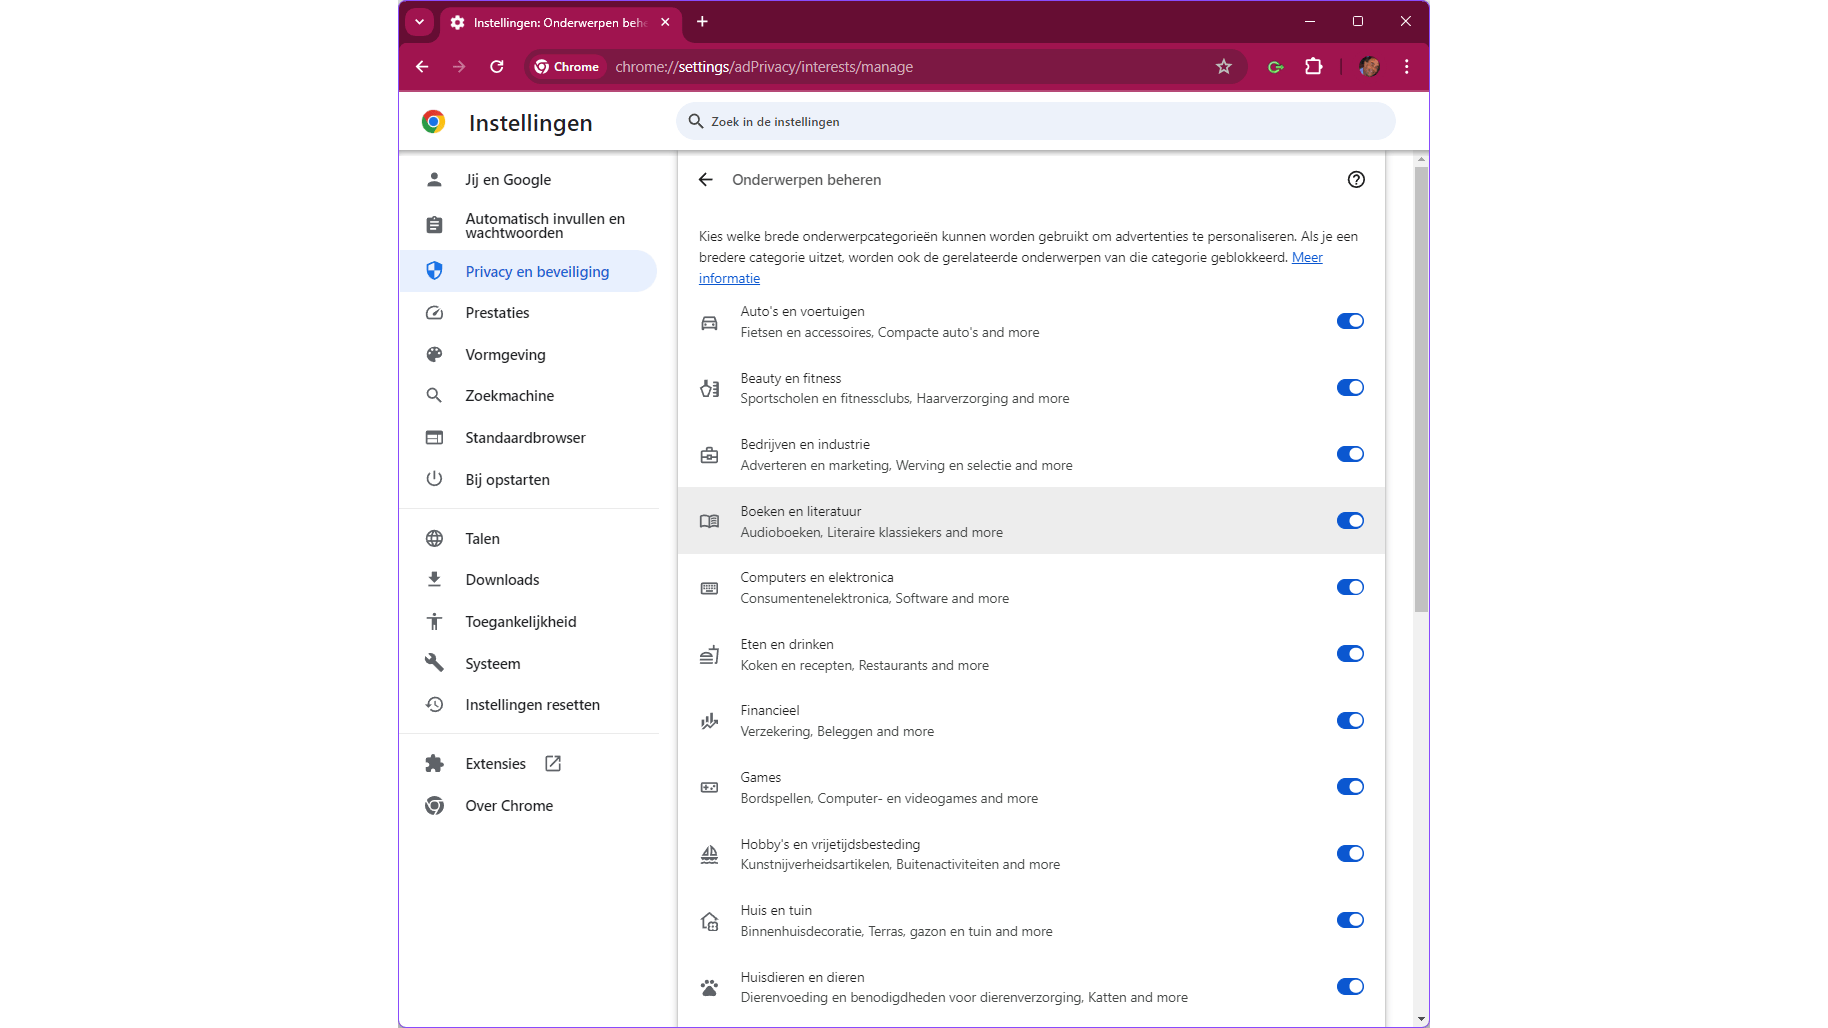
Task: Turn off the Boeken en literatuur toggle
Action: pos(1350,521)
